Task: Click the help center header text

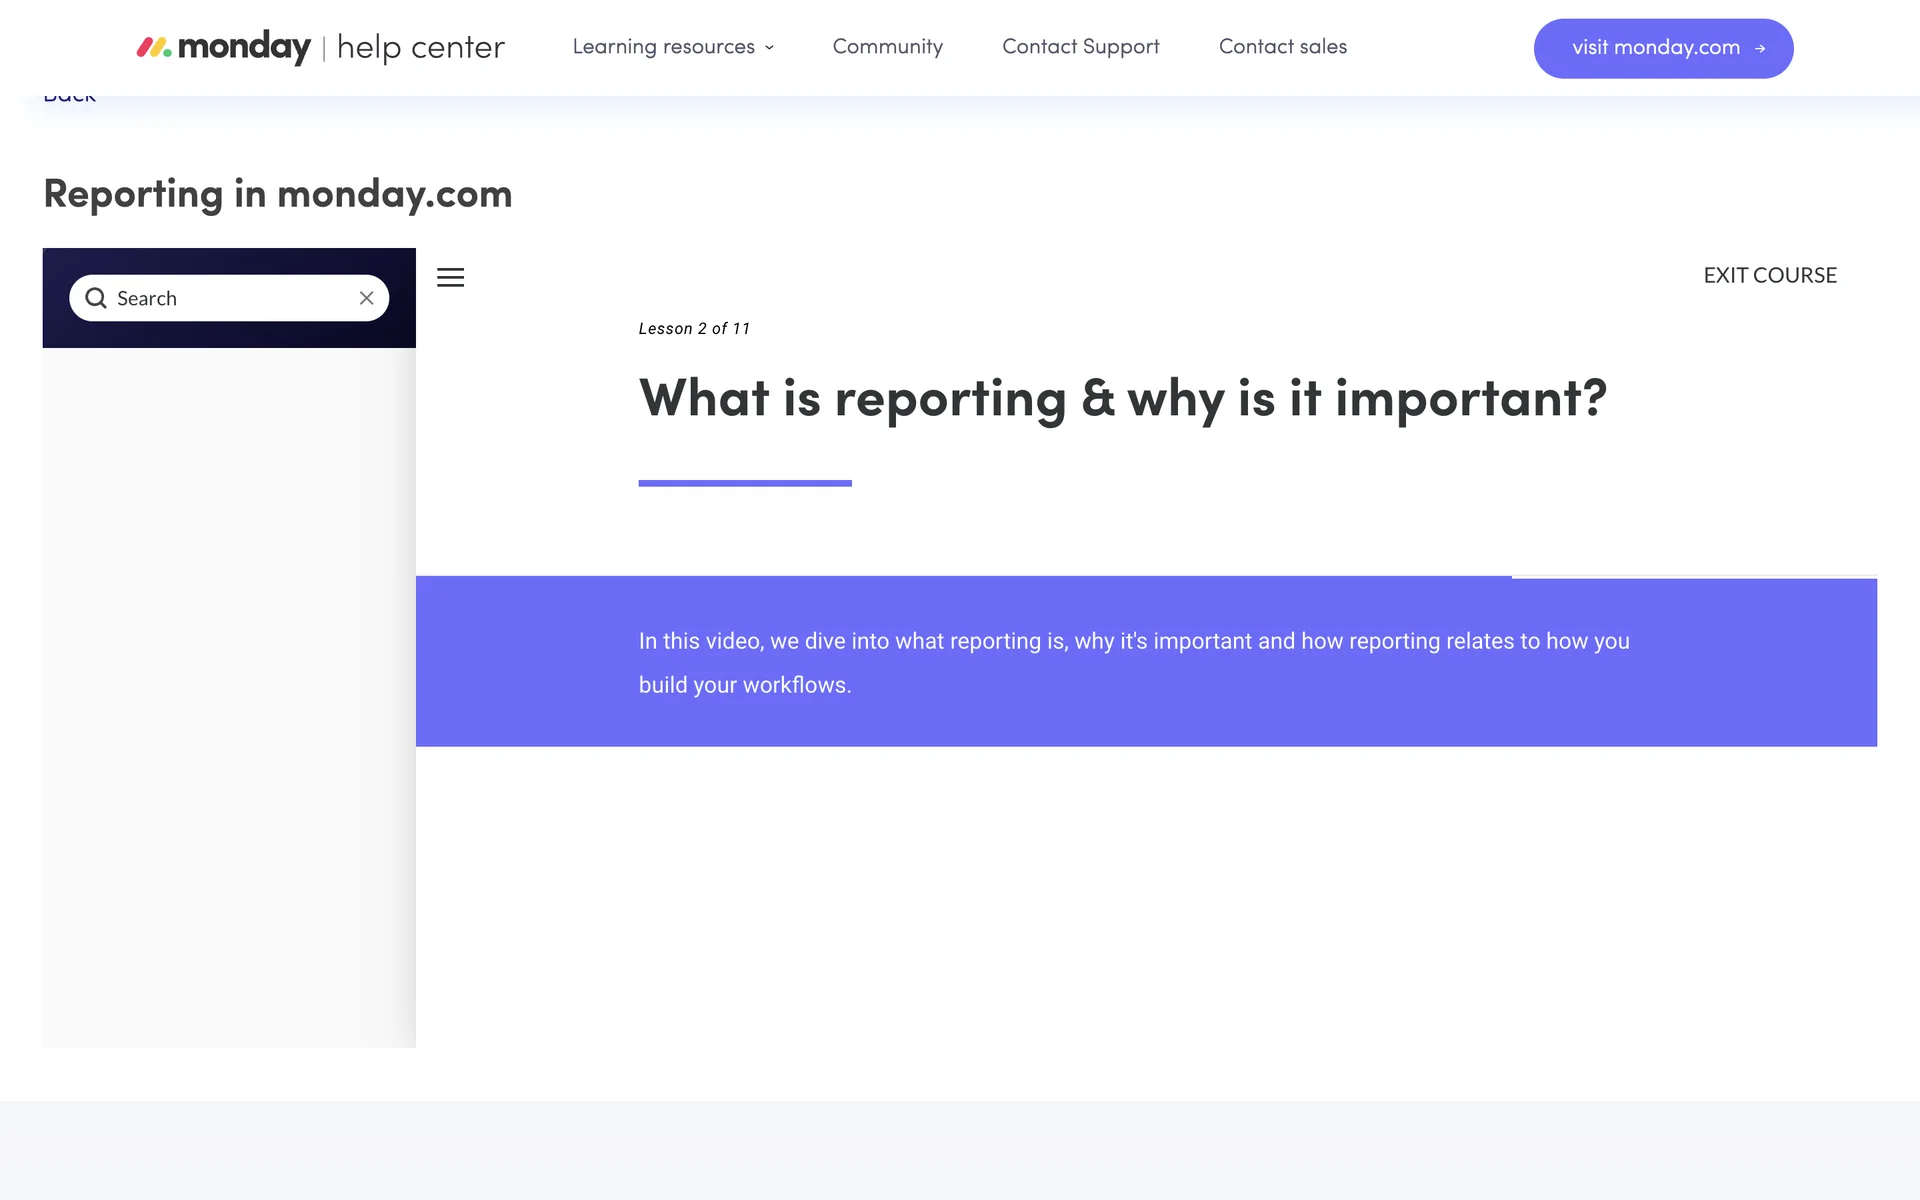Action: (x=420, y=47)
